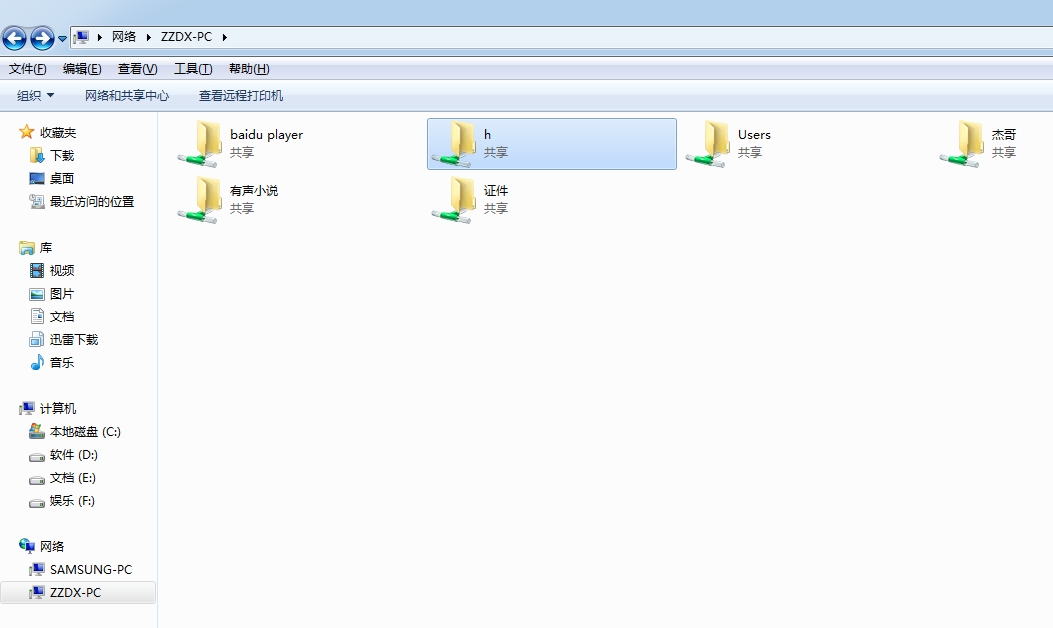Select the Users shared folder icon
The image size is (1053, 628).
click(708, 144)
